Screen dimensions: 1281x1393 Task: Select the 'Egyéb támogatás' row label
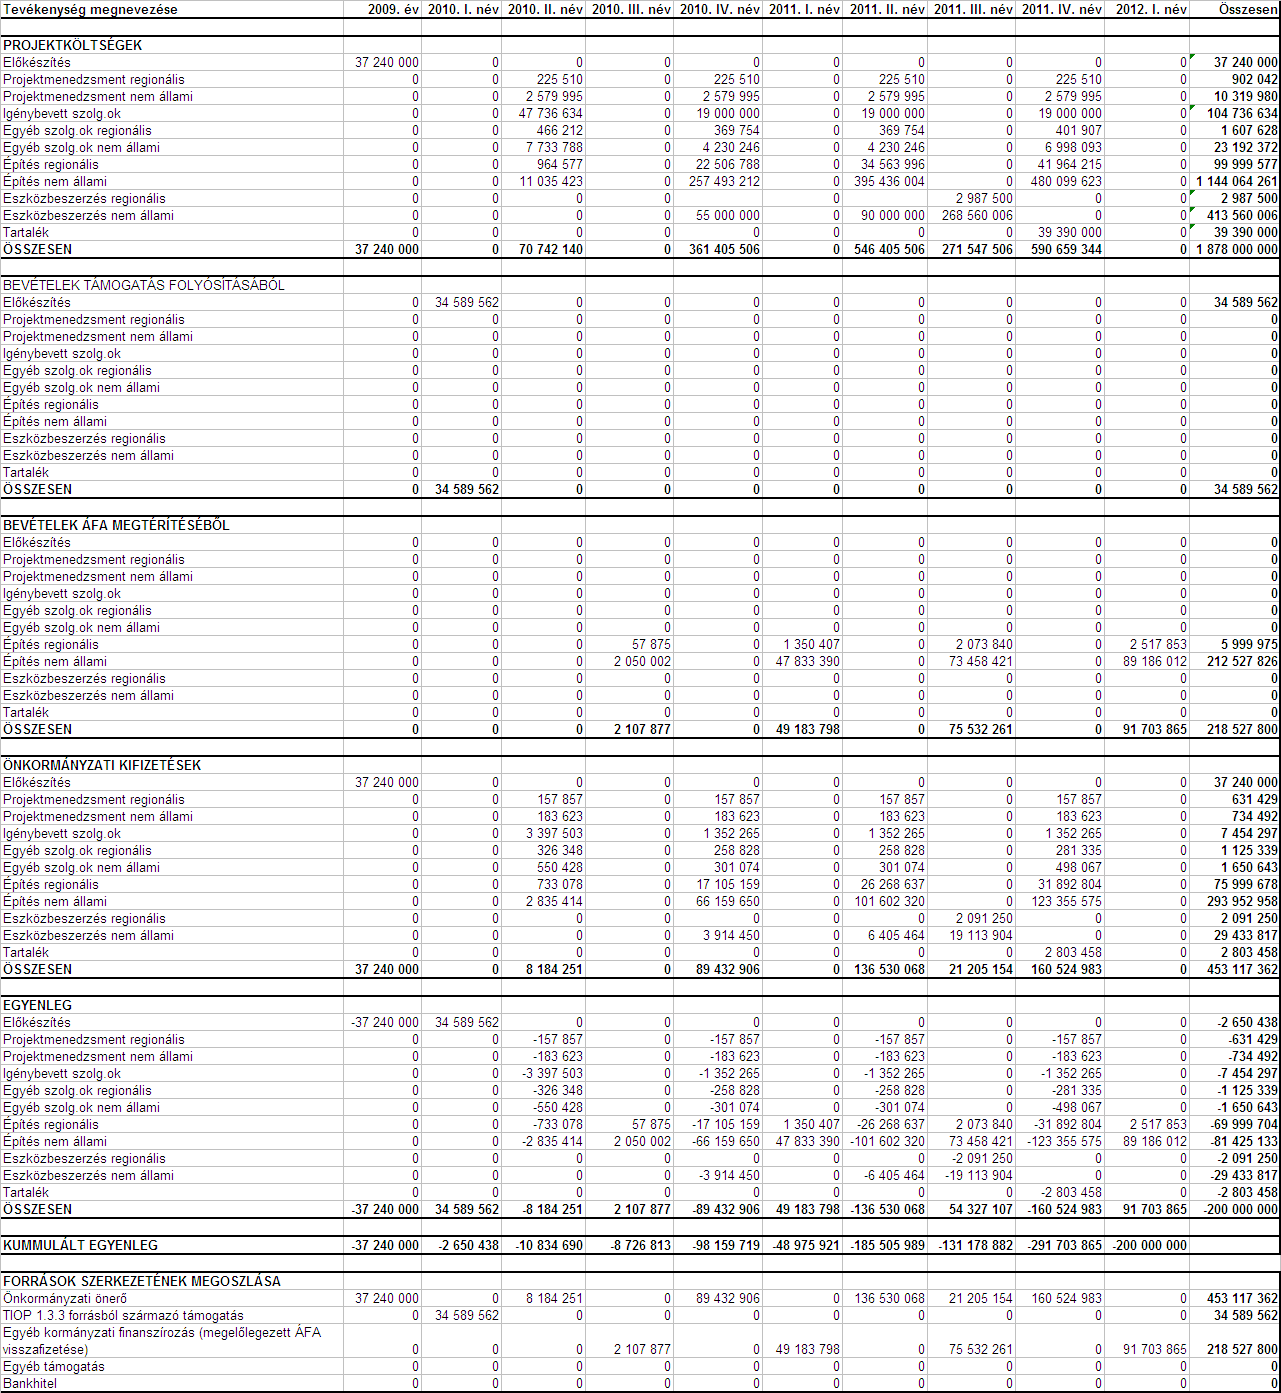[53, 1366]
